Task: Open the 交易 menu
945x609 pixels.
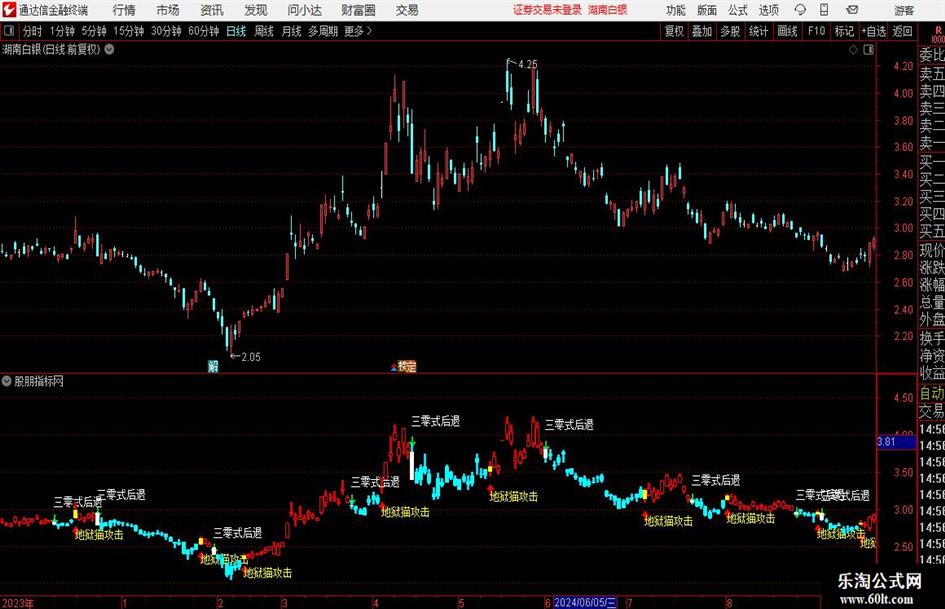Action: [407, 10]
